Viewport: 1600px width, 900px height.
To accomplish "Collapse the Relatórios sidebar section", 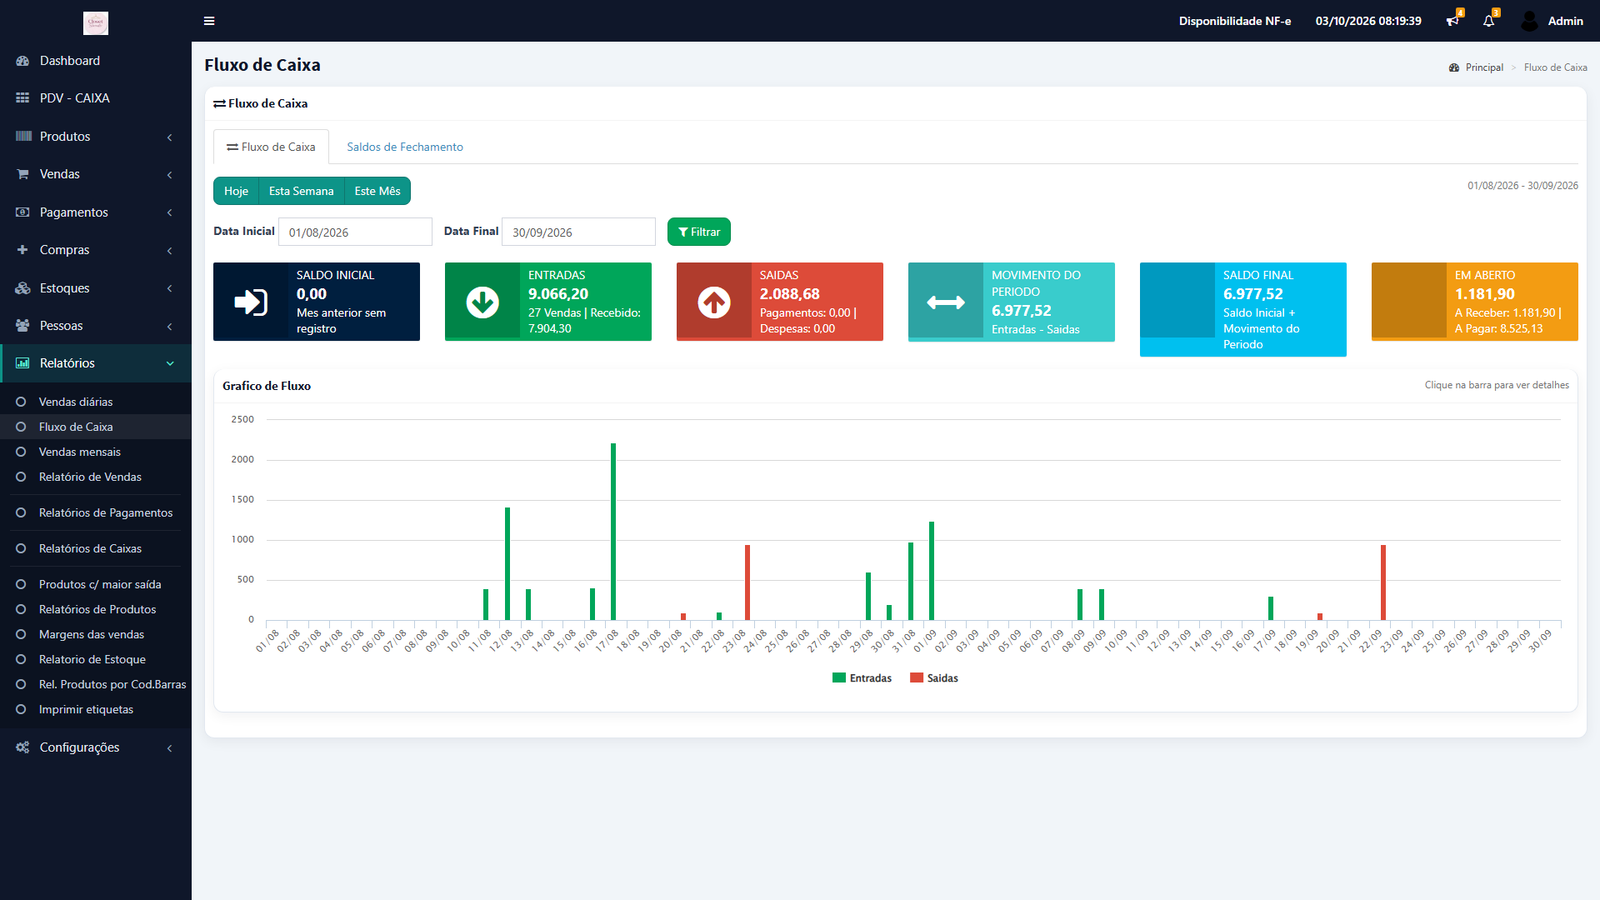I will [x=95, y=363].
